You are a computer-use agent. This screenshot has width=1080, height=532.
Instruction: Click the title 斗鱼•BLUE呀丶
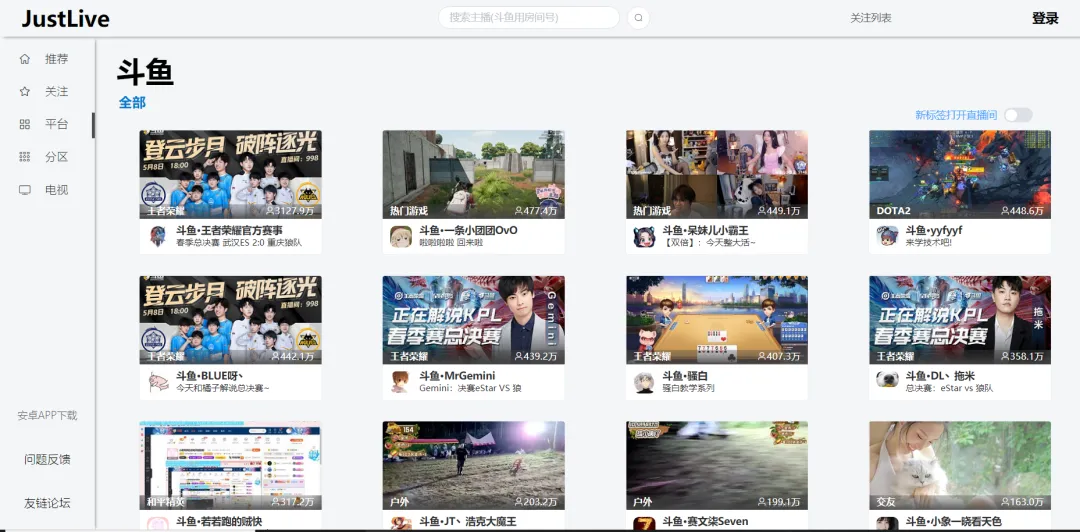(x=209, y=376)
